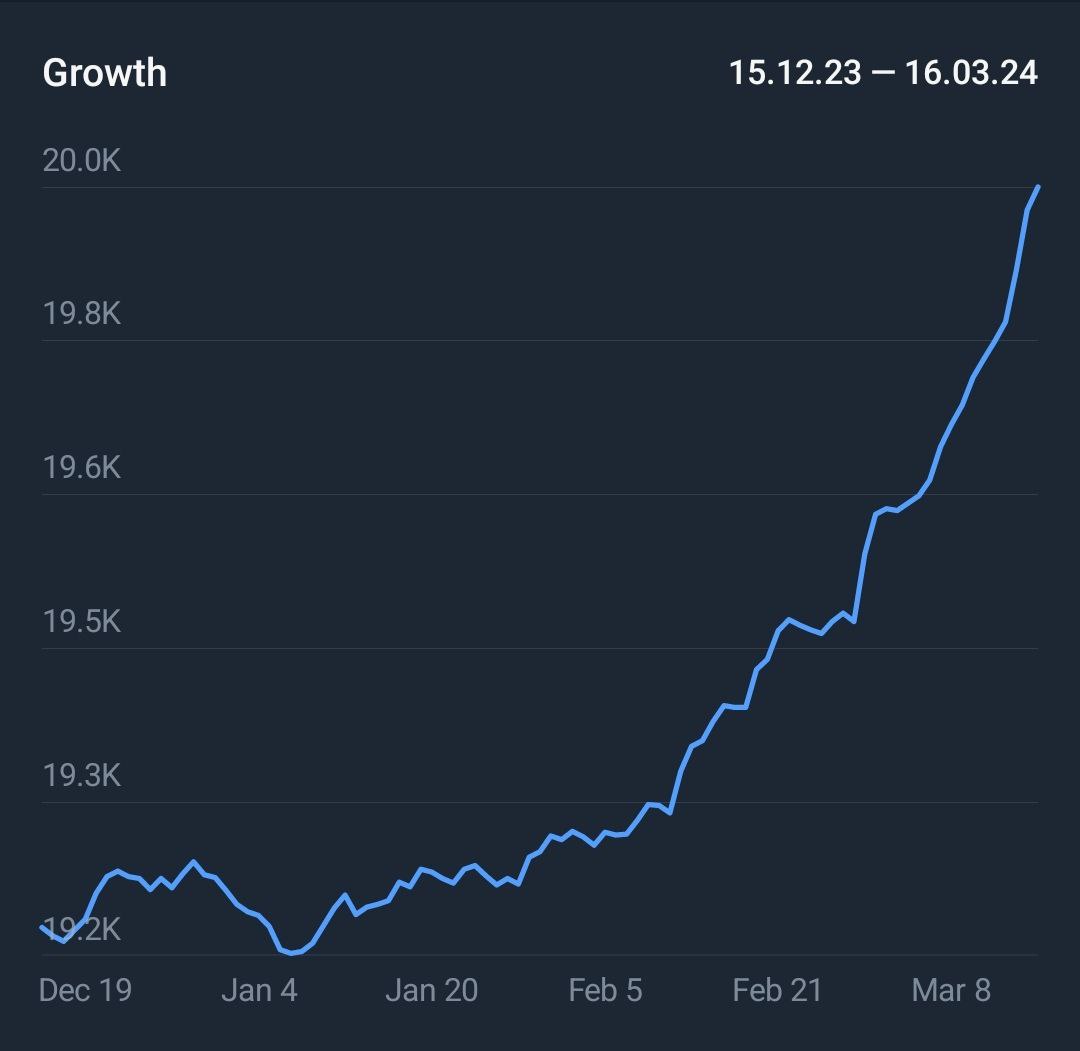The width and height of the screenshot is (1080, 1051).
Task: Select the Mar 8 date label
Action: coord(951,990)
